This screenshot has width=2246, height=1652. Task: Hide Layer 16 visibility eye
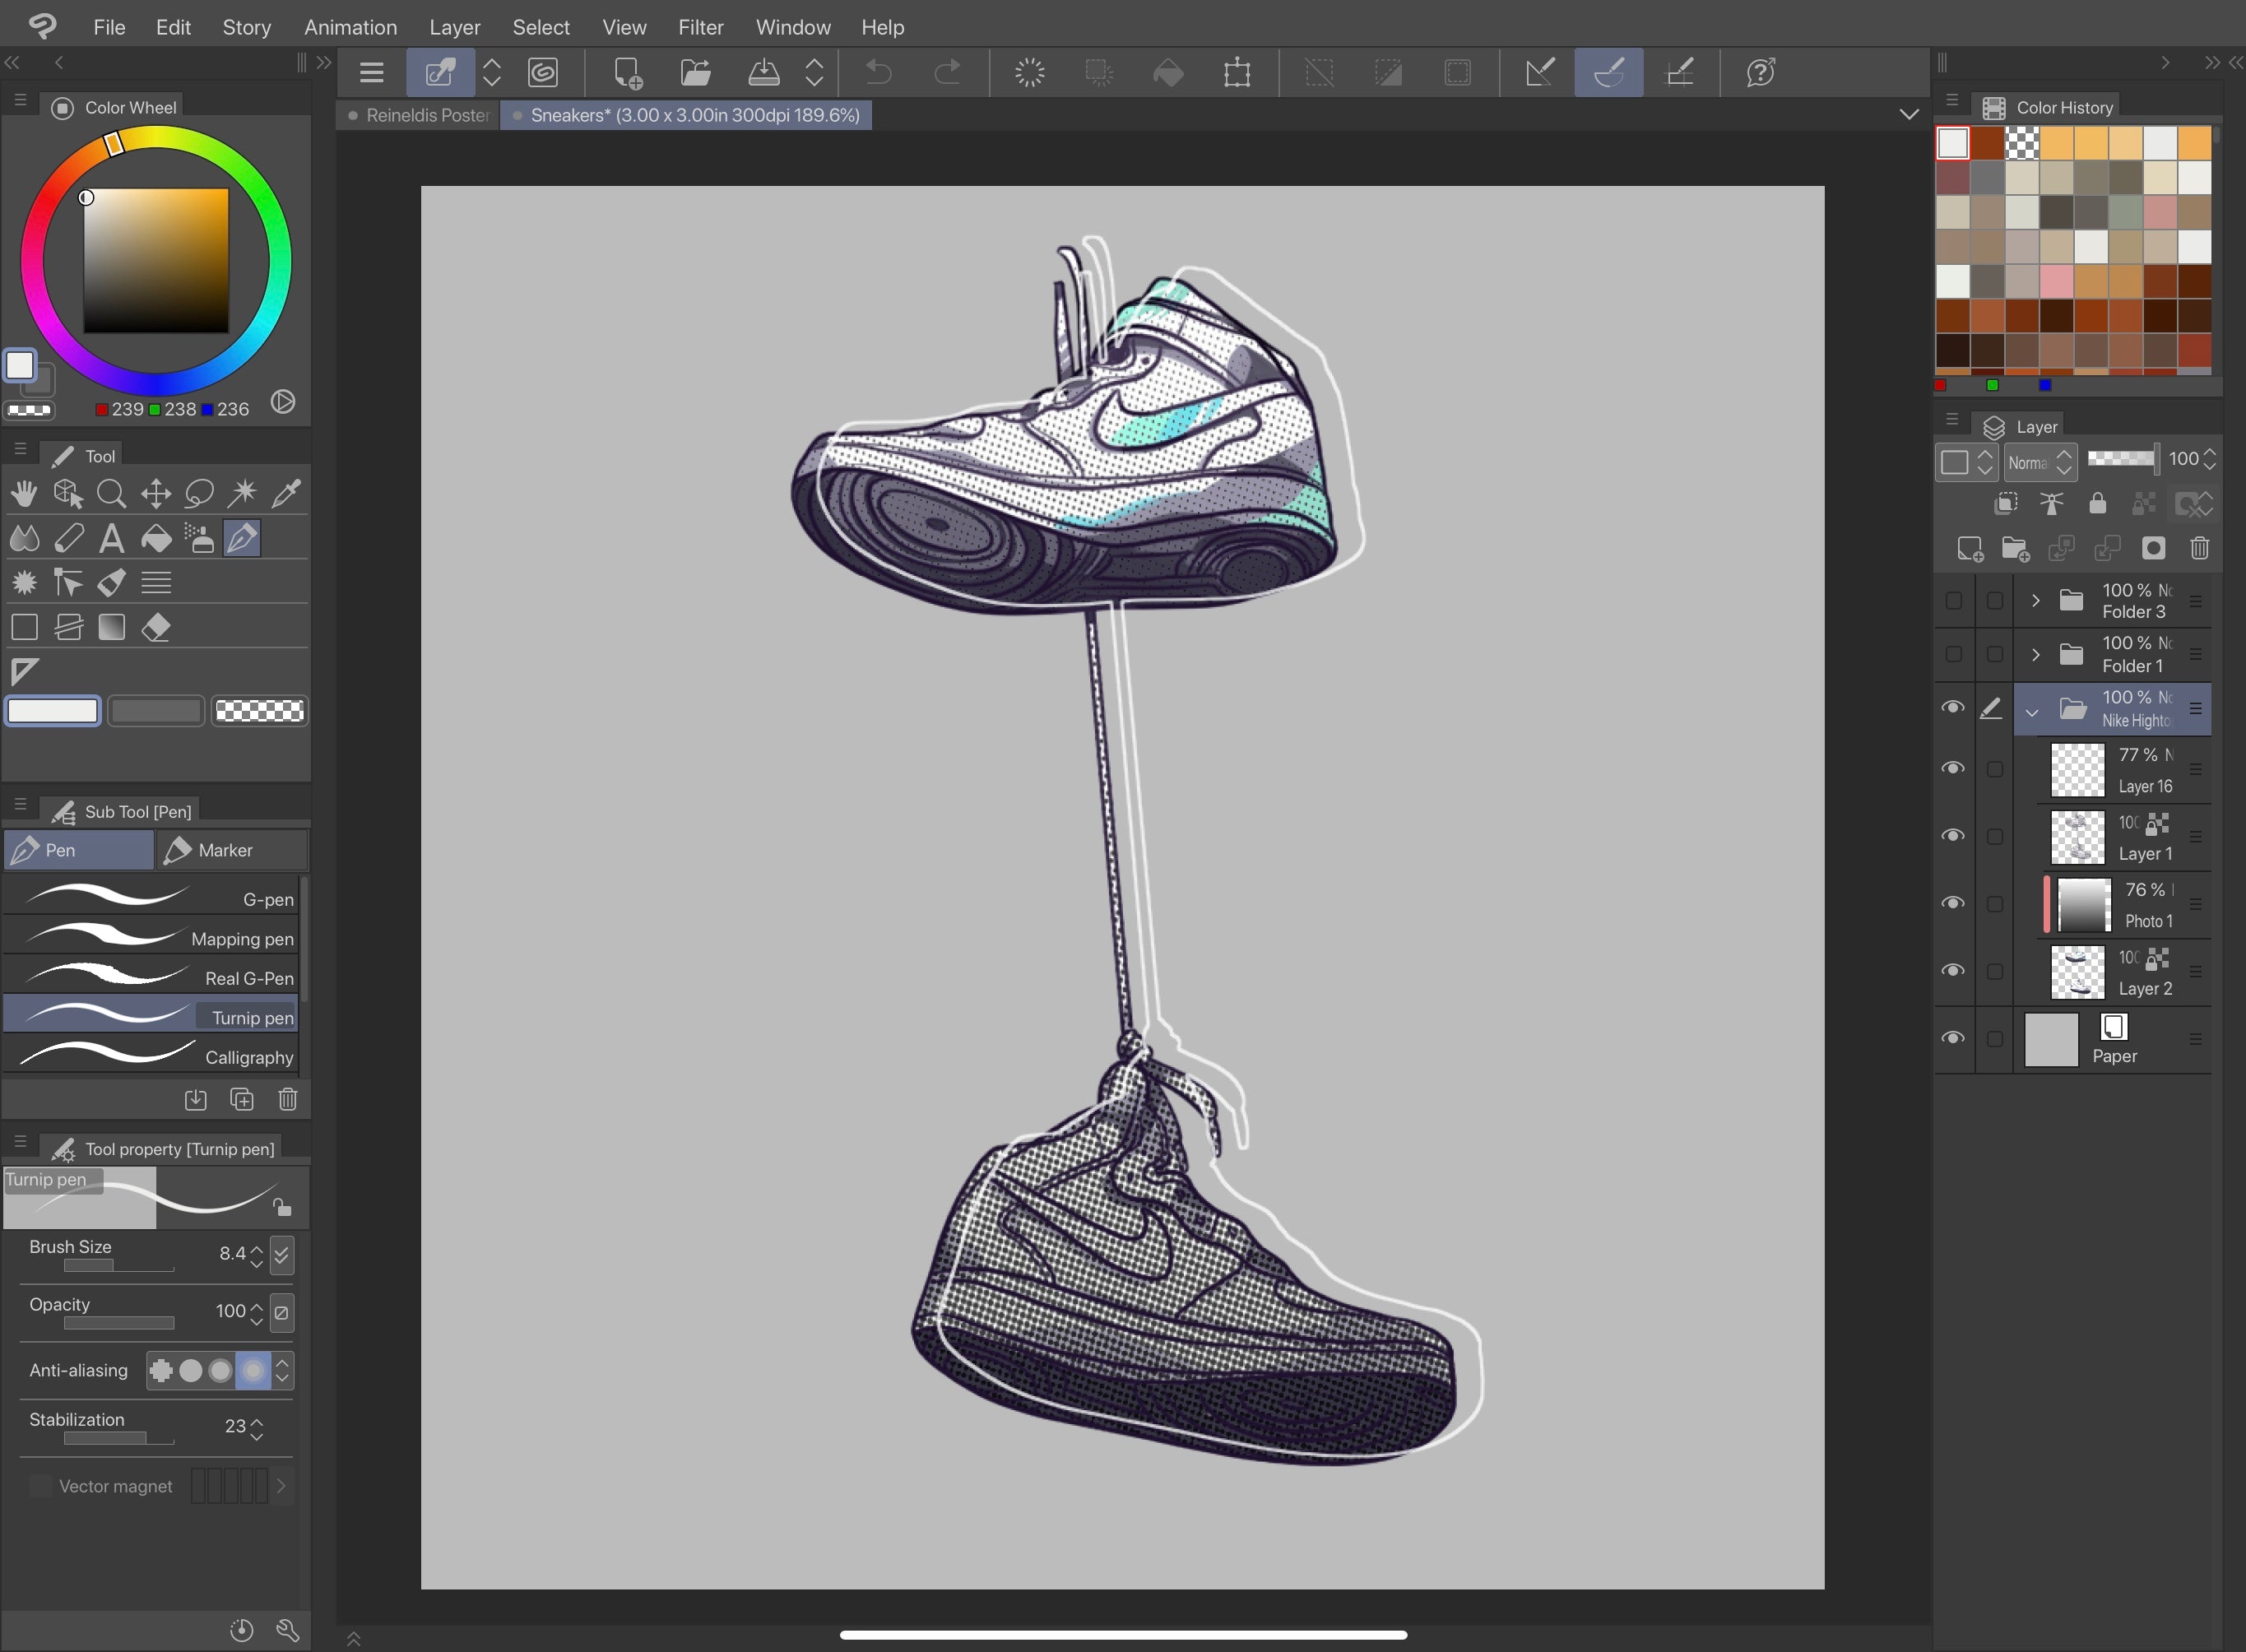(1952, 768)
